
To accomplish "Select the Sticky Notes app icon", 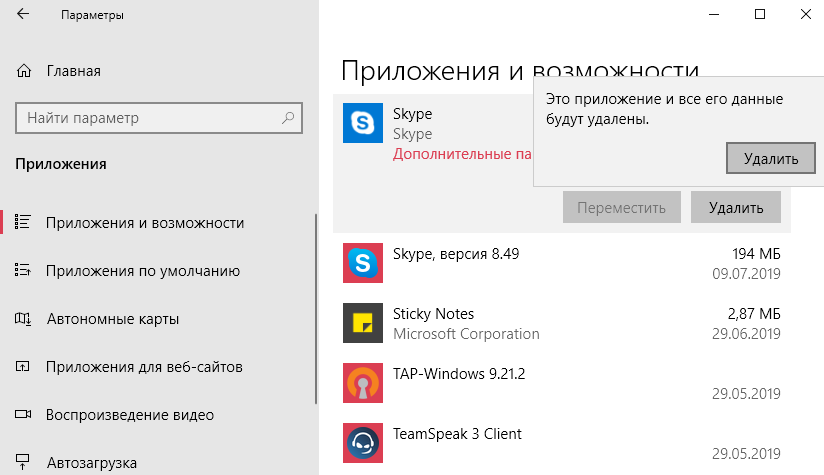I will point(360,323).
